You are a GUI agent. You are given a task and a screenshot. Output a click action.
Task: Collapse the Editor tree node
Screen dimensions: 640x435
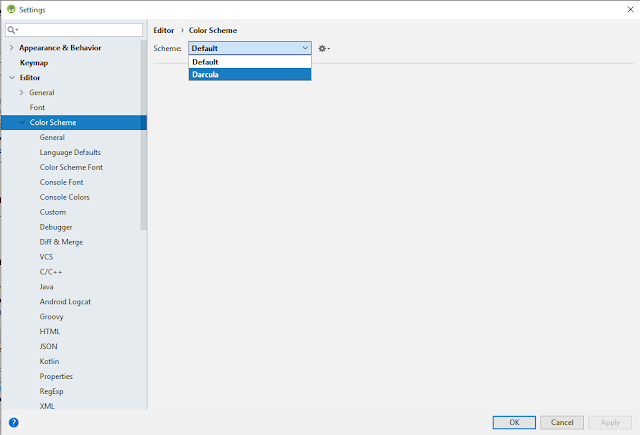tap(12, 78)
